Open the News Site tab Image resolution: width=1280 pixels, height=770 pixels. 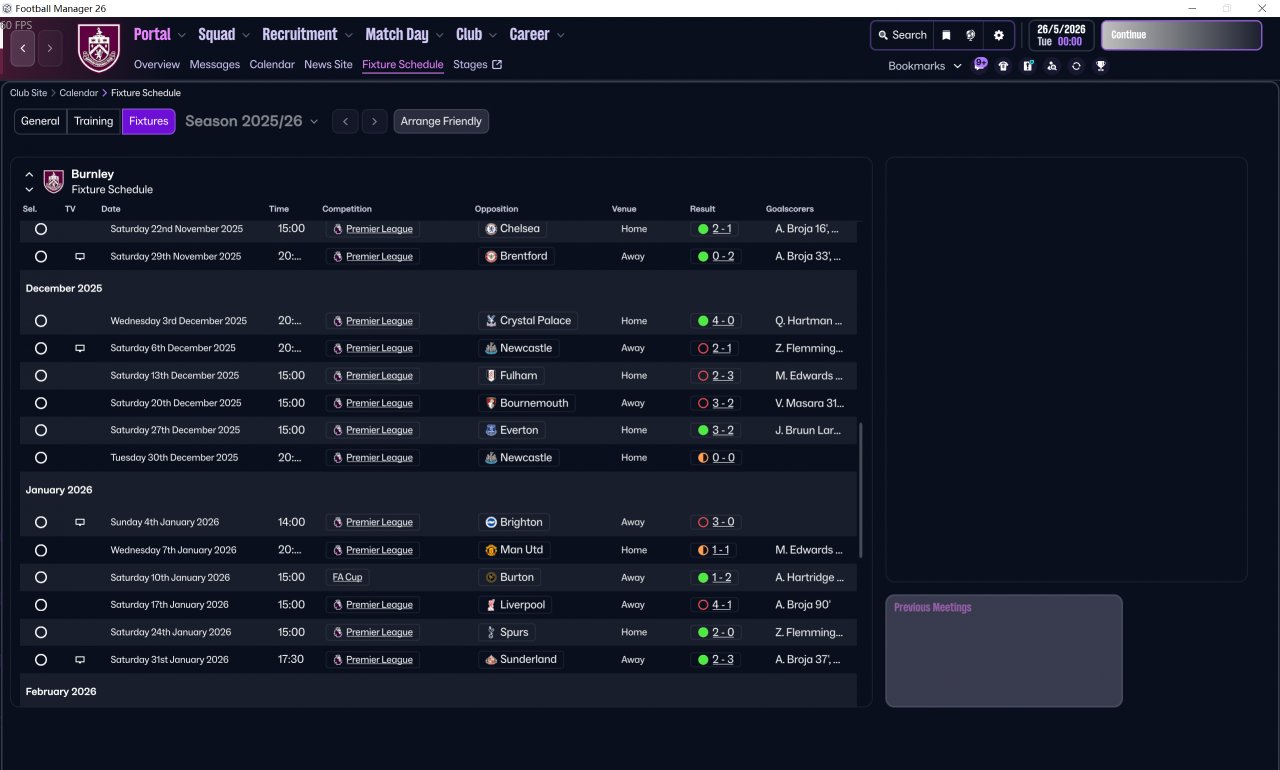click(x=328, y=64)
